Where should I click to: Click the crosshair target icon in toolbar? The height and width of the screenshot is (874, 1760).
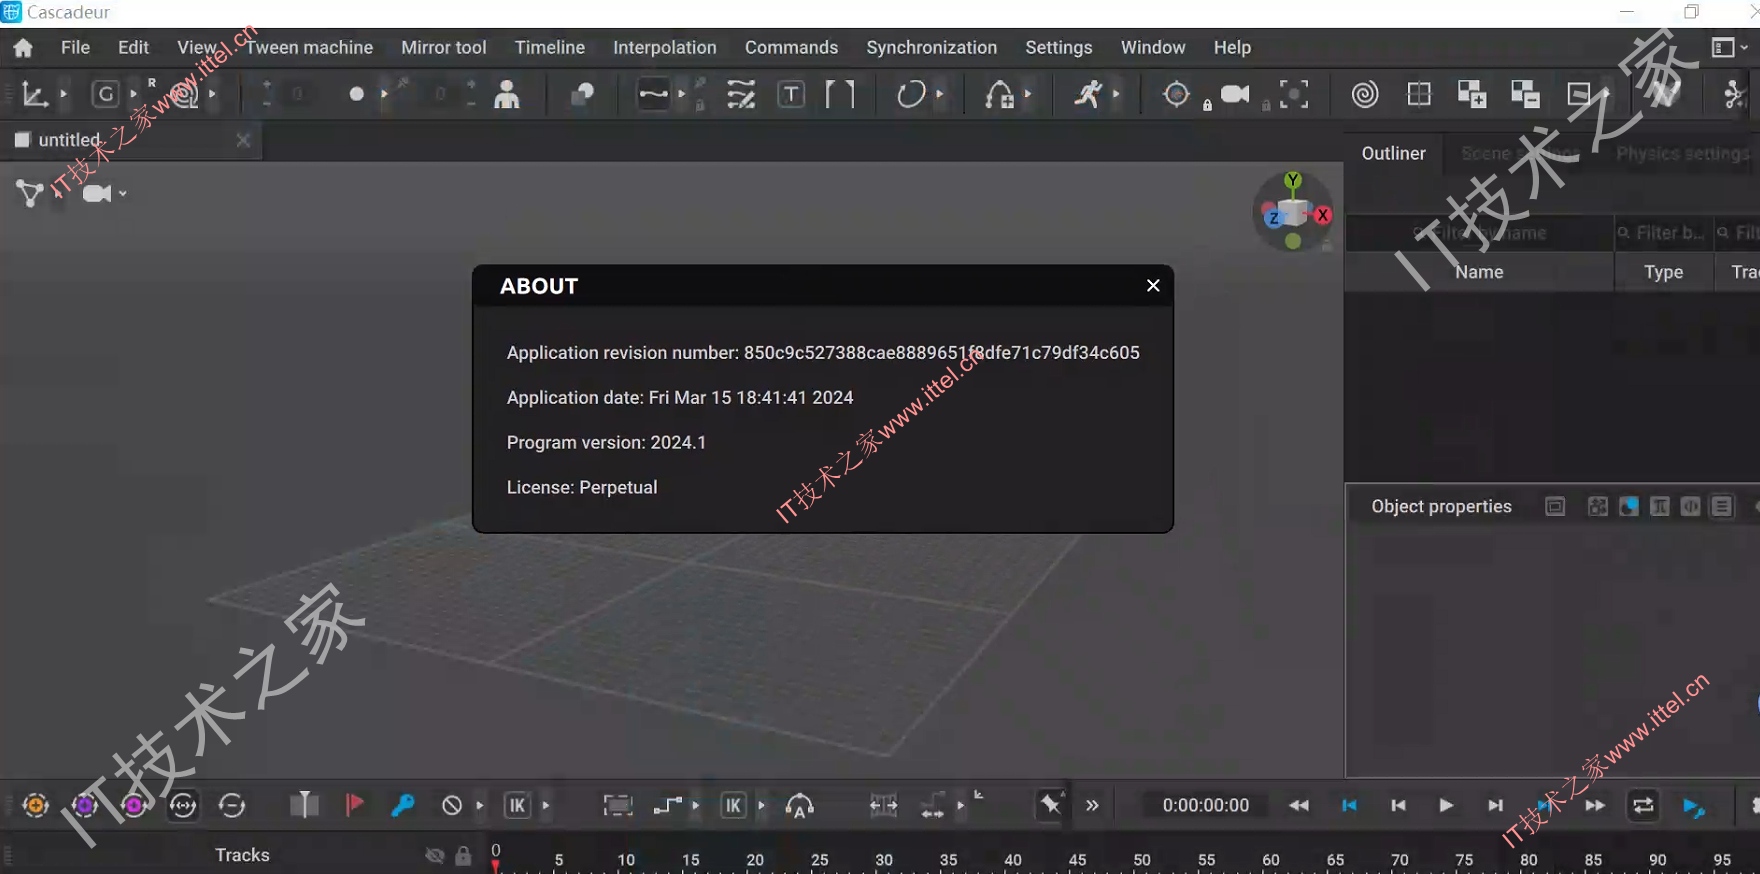pos(1176,94)
